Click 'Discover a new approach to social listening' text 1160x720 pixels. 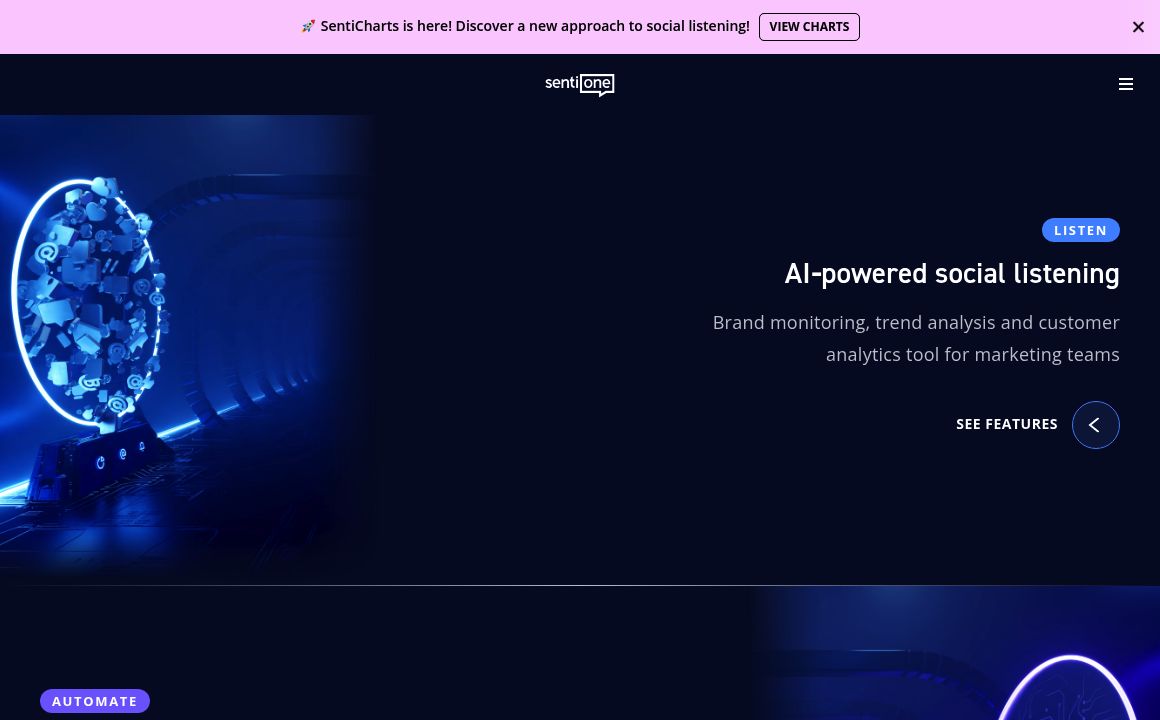point(602,27)
